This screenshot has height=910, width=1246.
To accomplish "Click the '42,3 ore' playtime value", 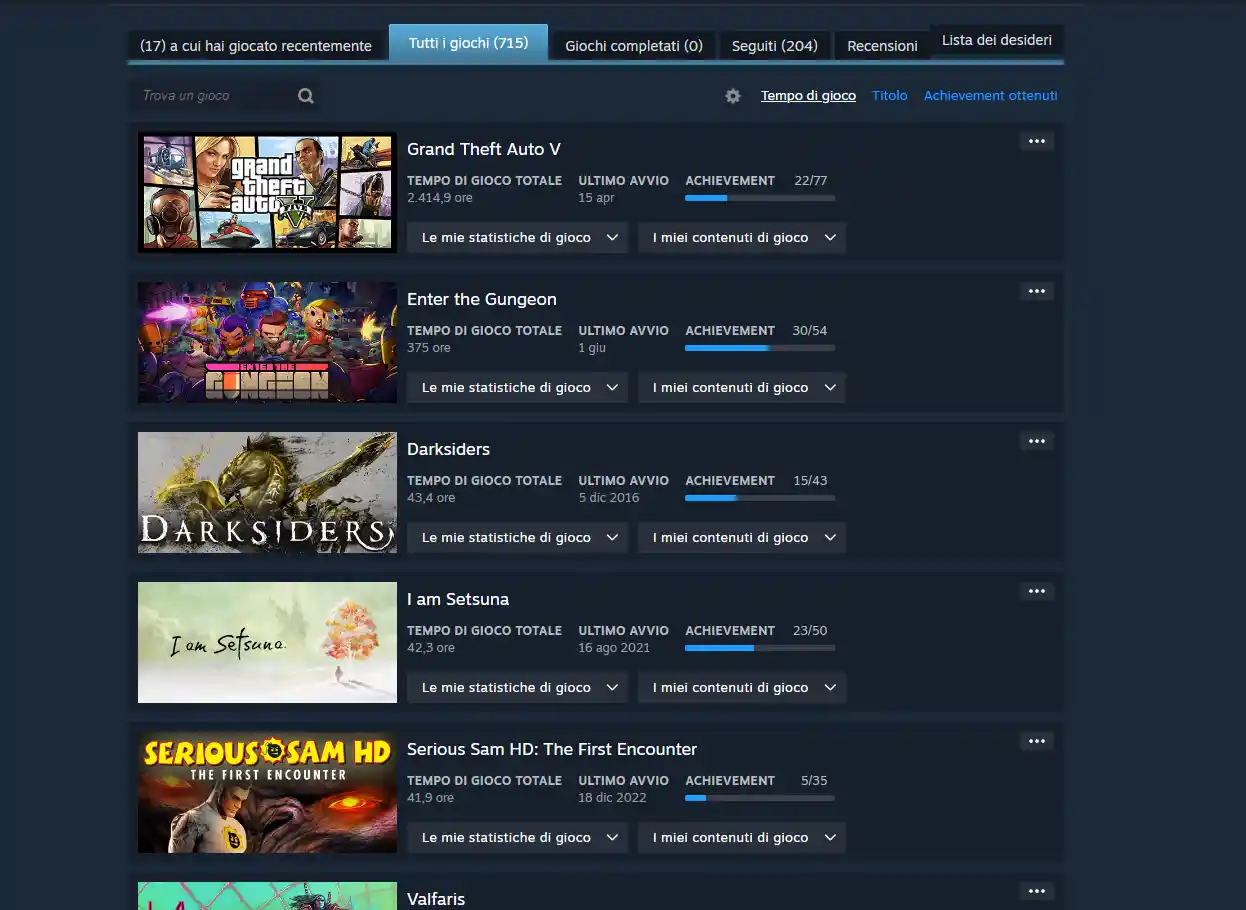I will point(431,648).
